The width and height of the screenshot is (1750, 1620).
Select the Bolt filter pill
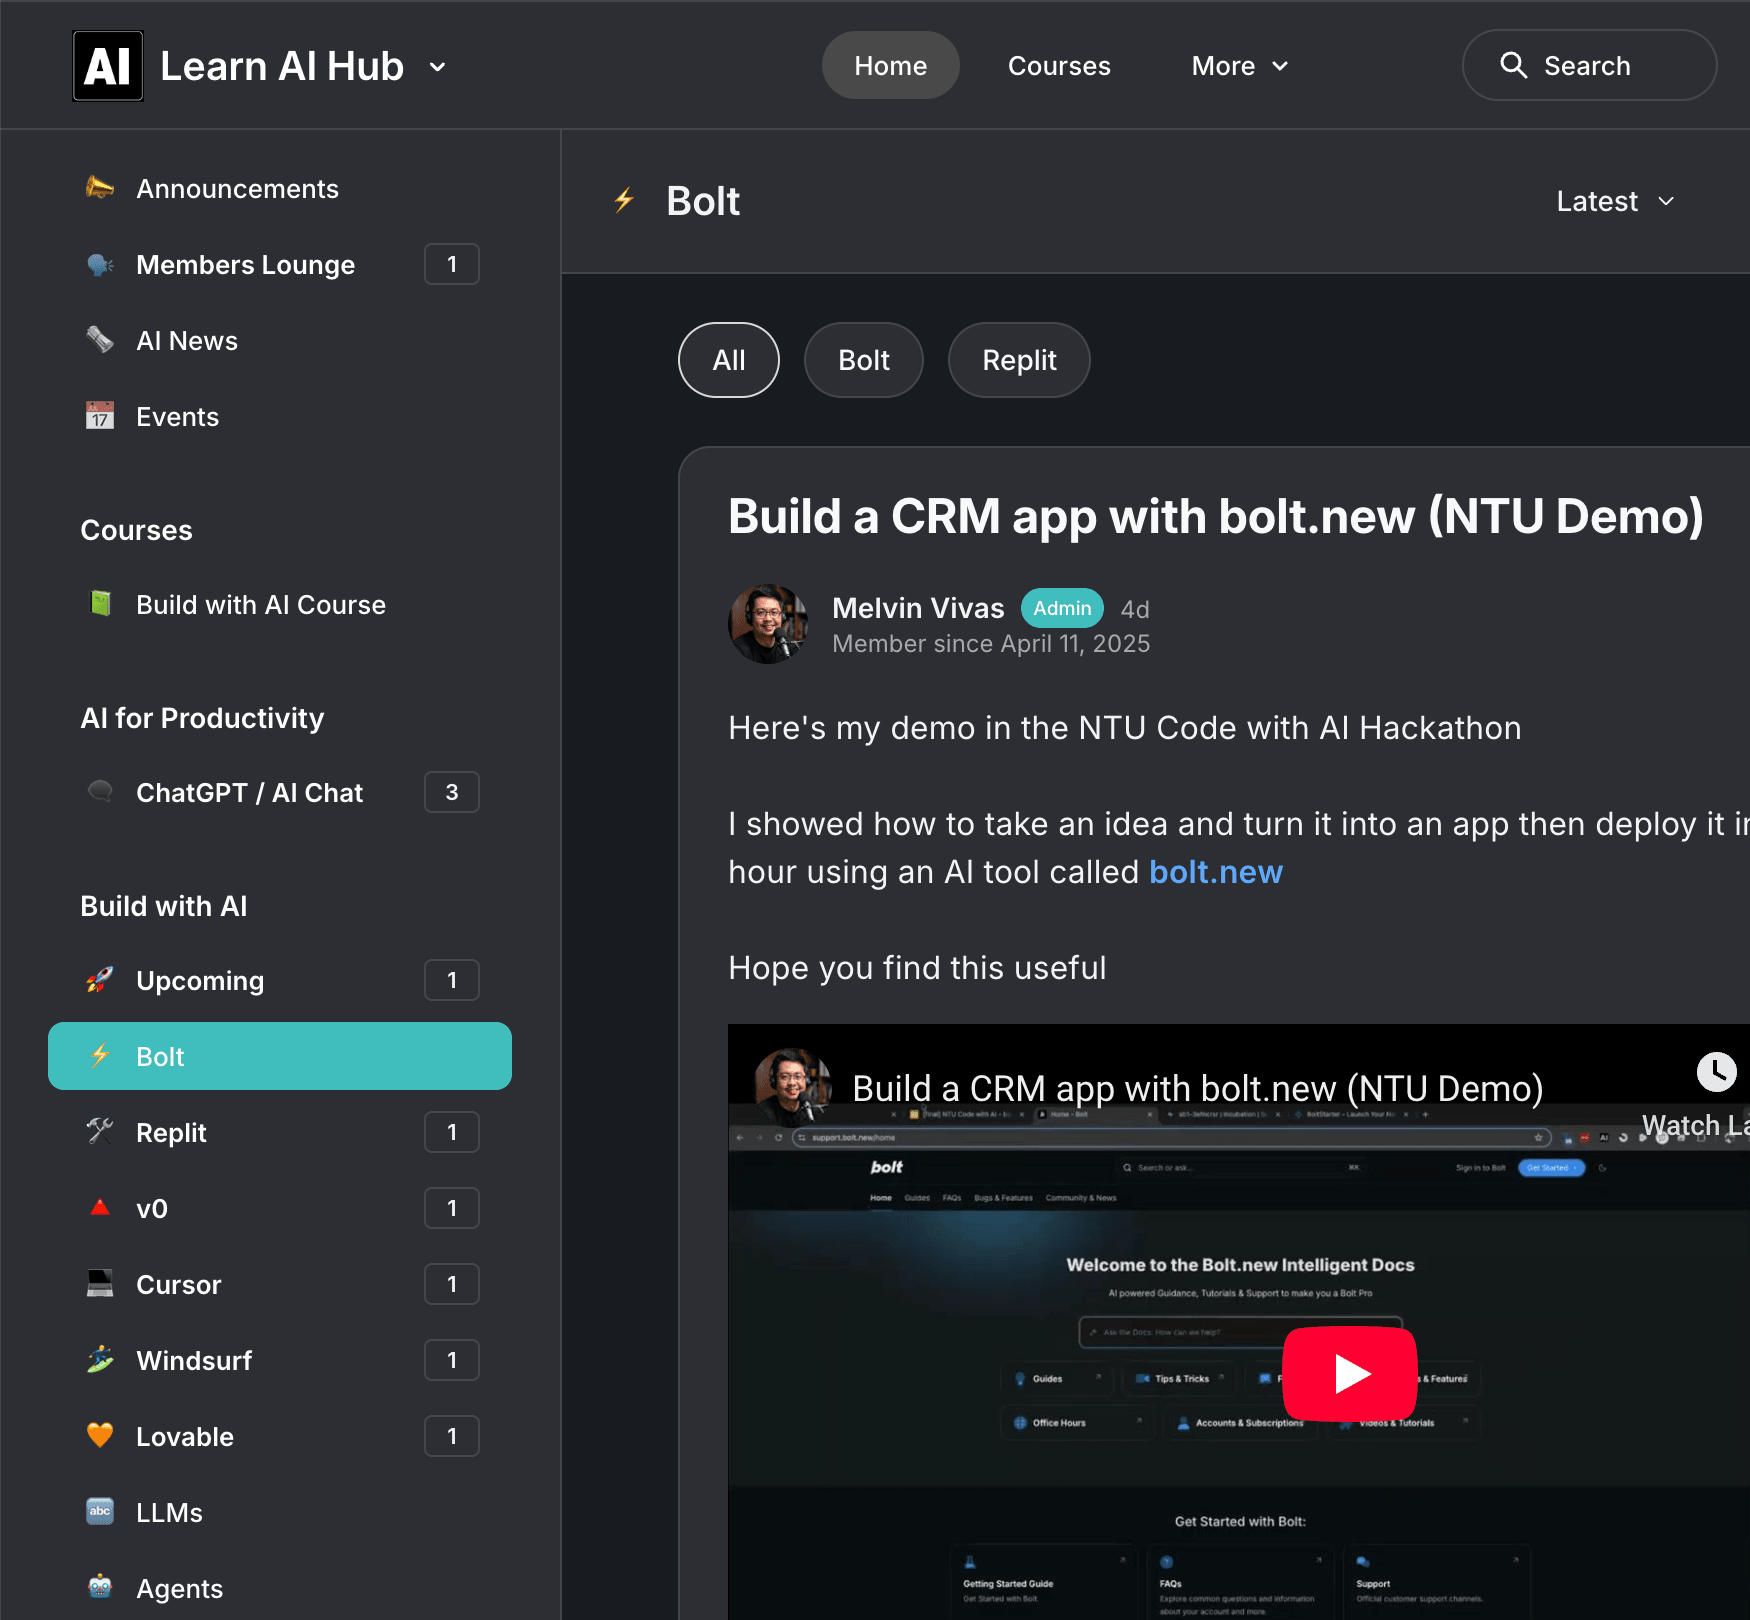pyautogui.click(x=864, y=360)
